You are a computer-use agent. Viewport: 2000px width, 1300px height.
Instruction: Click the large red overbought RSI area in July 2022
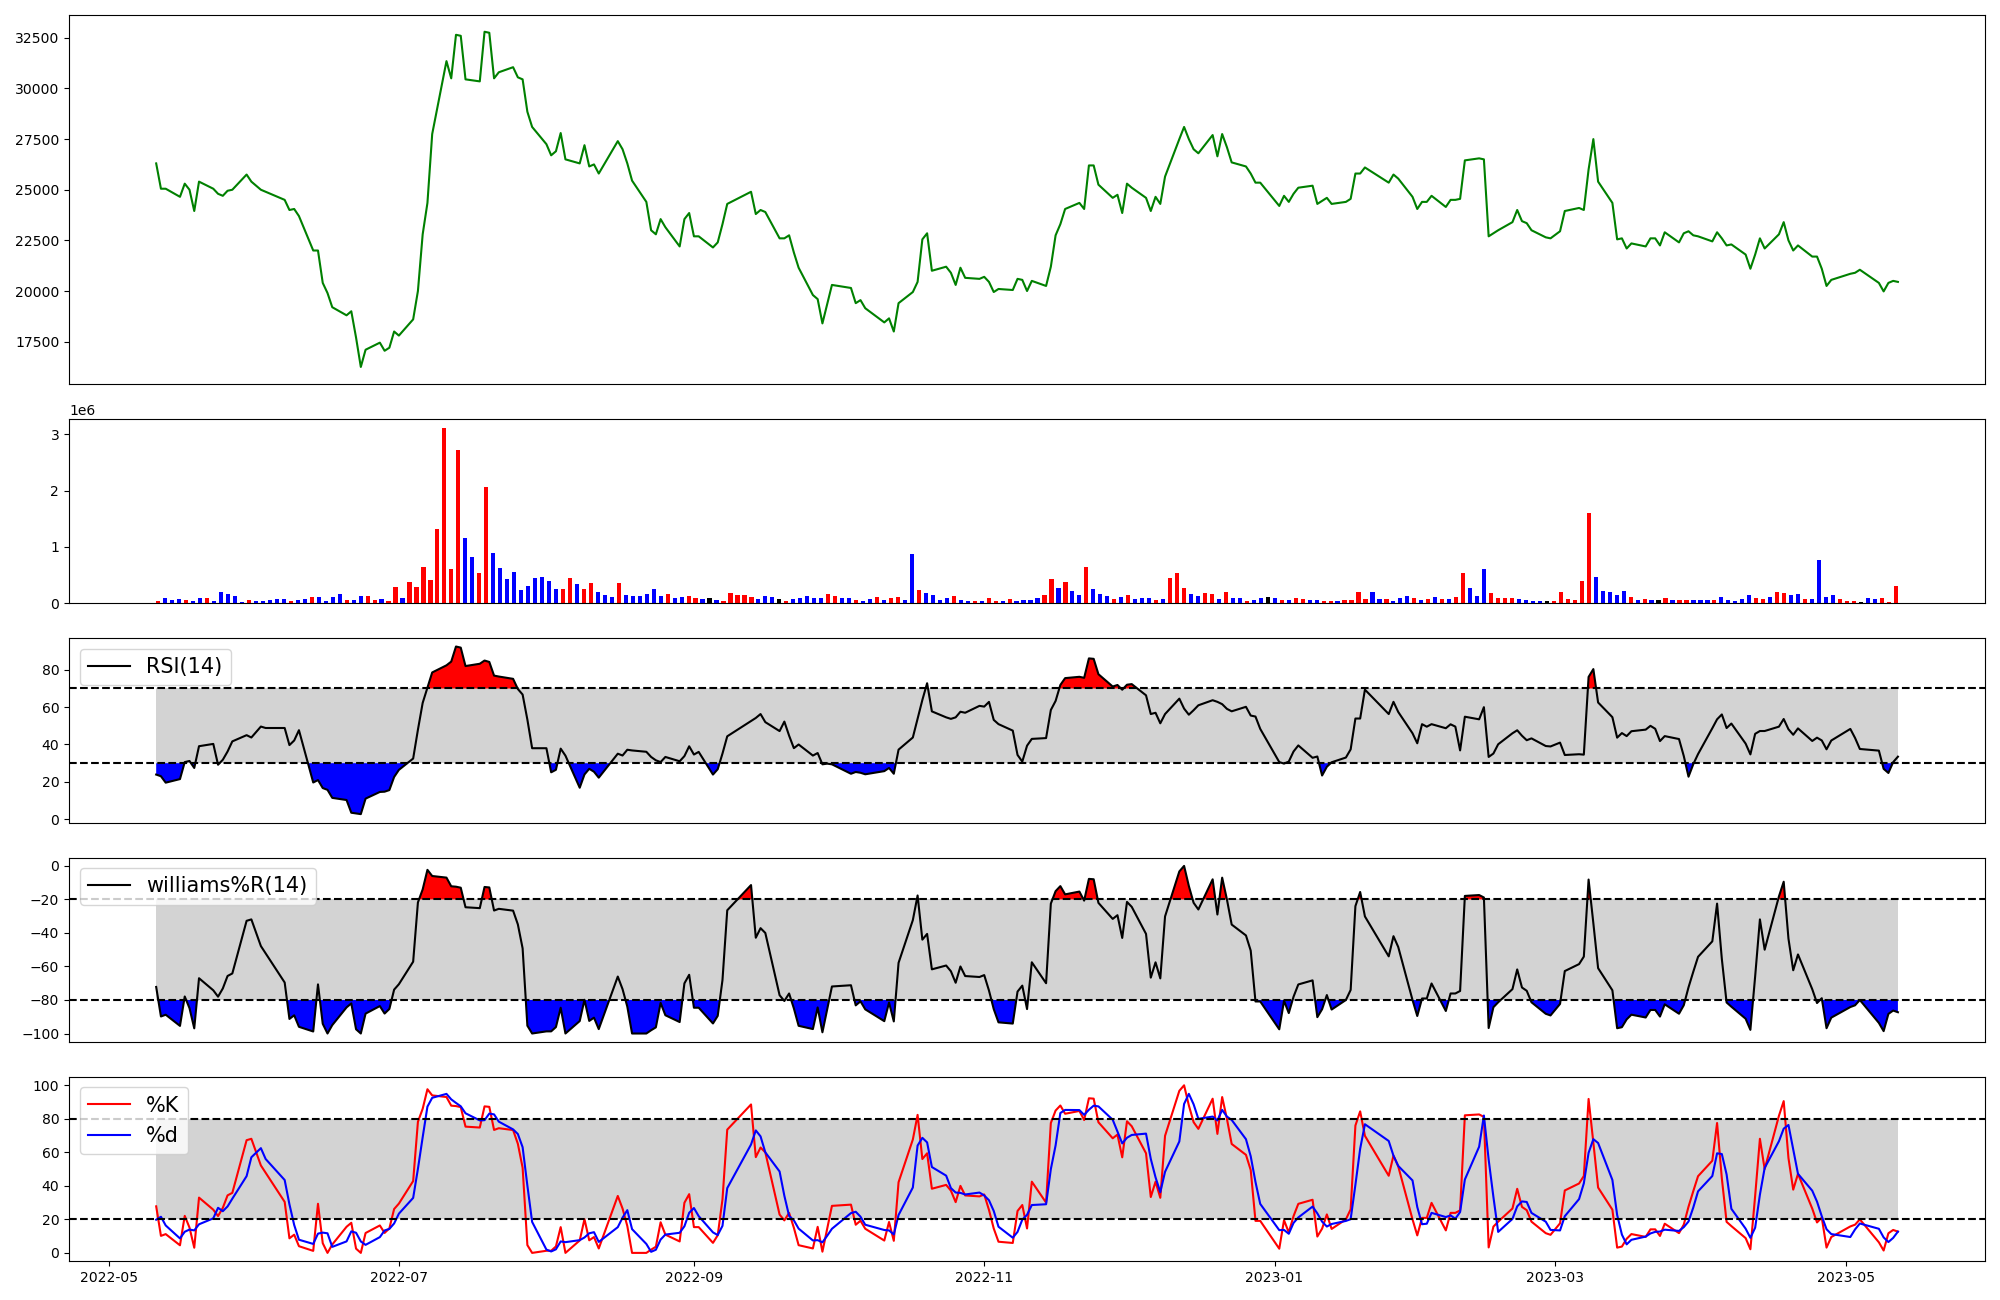[x=470, y=675]
